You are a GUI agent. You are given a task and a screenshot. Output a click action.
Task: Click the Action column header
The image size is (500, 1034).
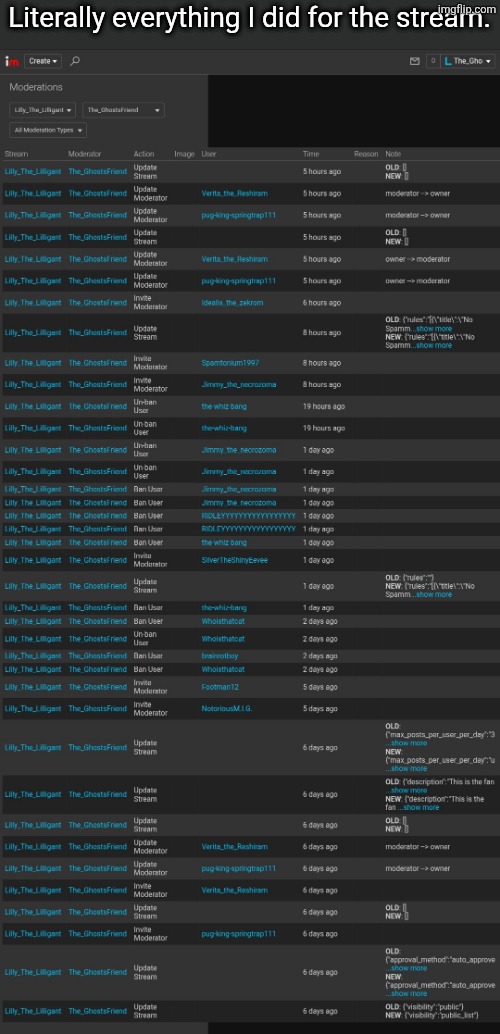(144, 154)
